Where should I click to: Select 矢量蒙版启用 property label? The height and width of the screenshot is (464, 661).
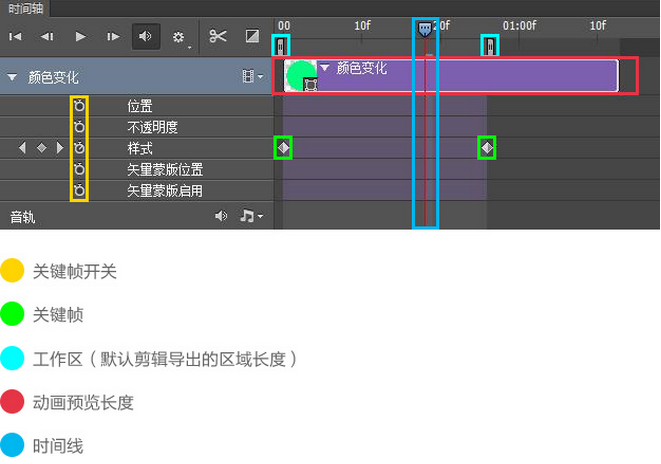point(165,191)
